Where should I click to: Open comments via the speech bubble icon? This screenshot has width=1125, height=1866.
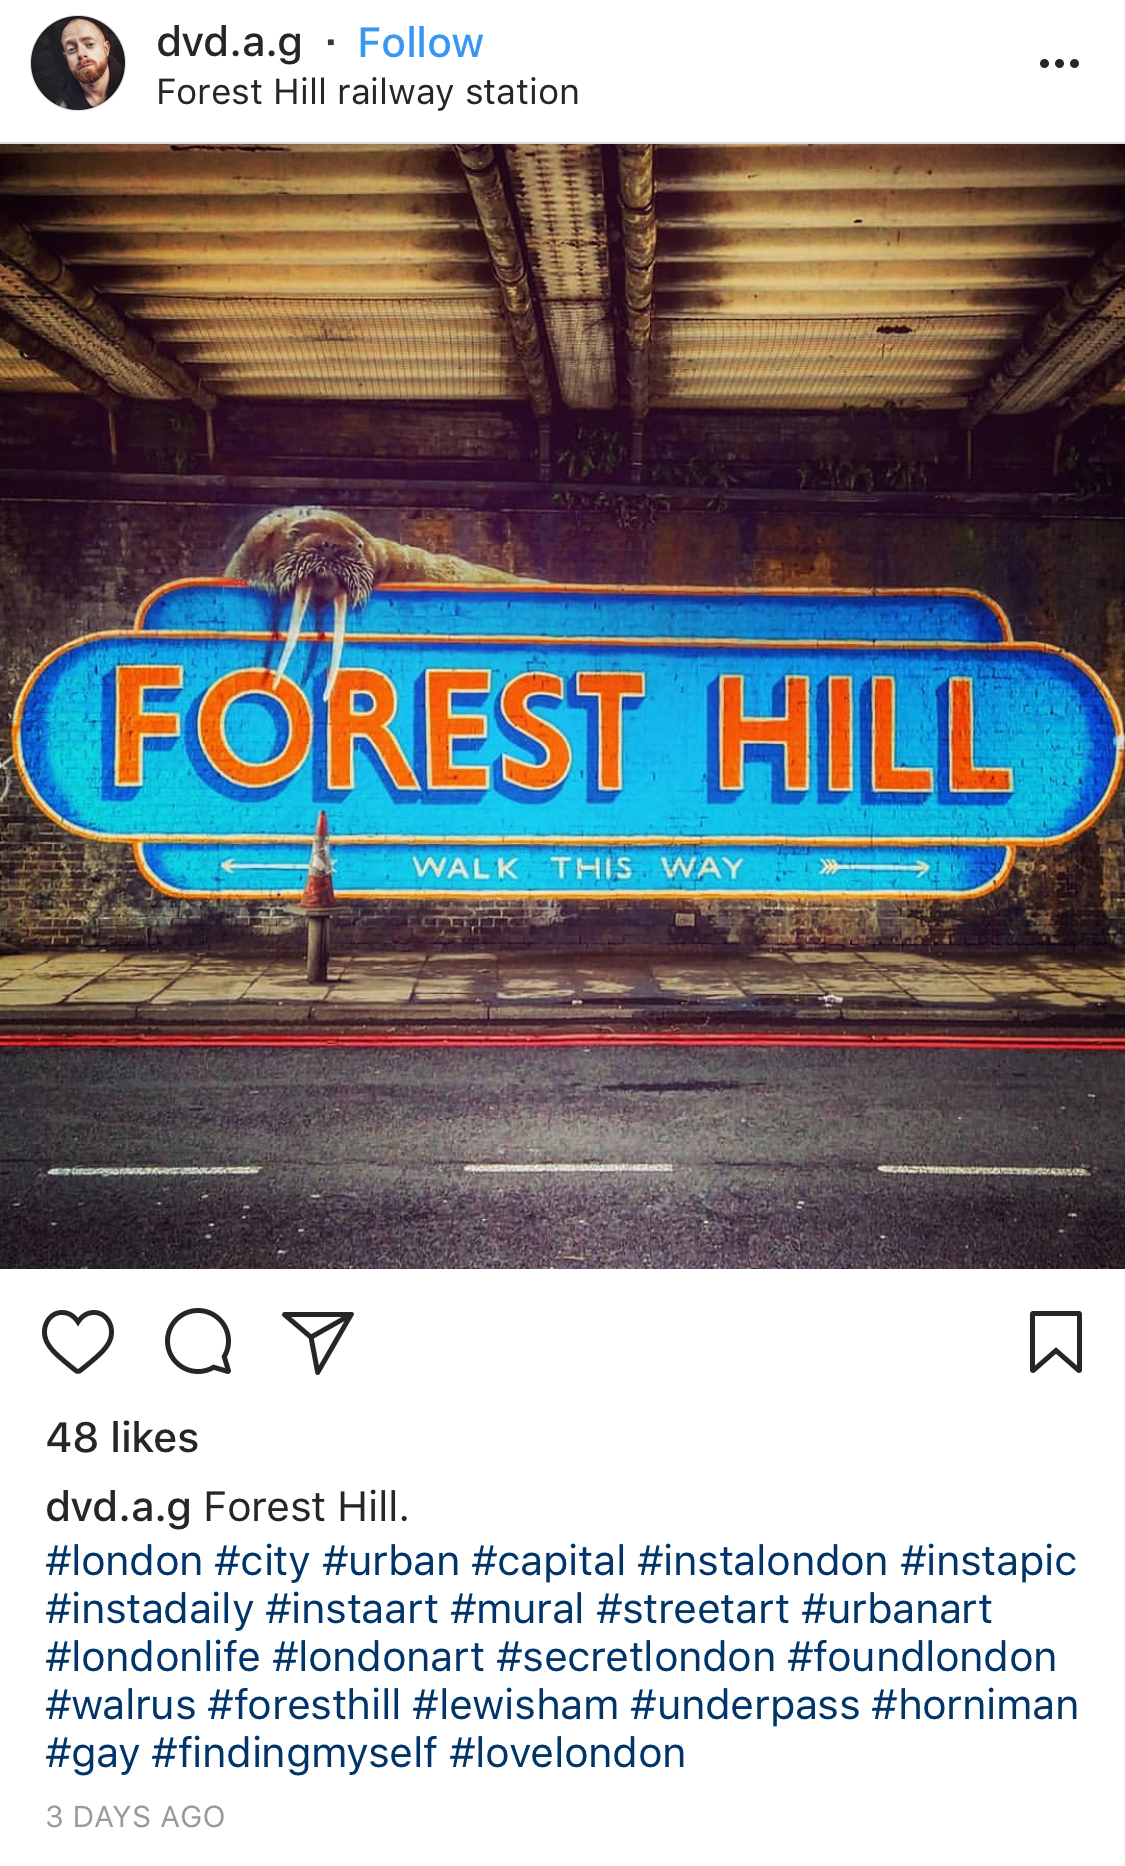point(198,1341)
